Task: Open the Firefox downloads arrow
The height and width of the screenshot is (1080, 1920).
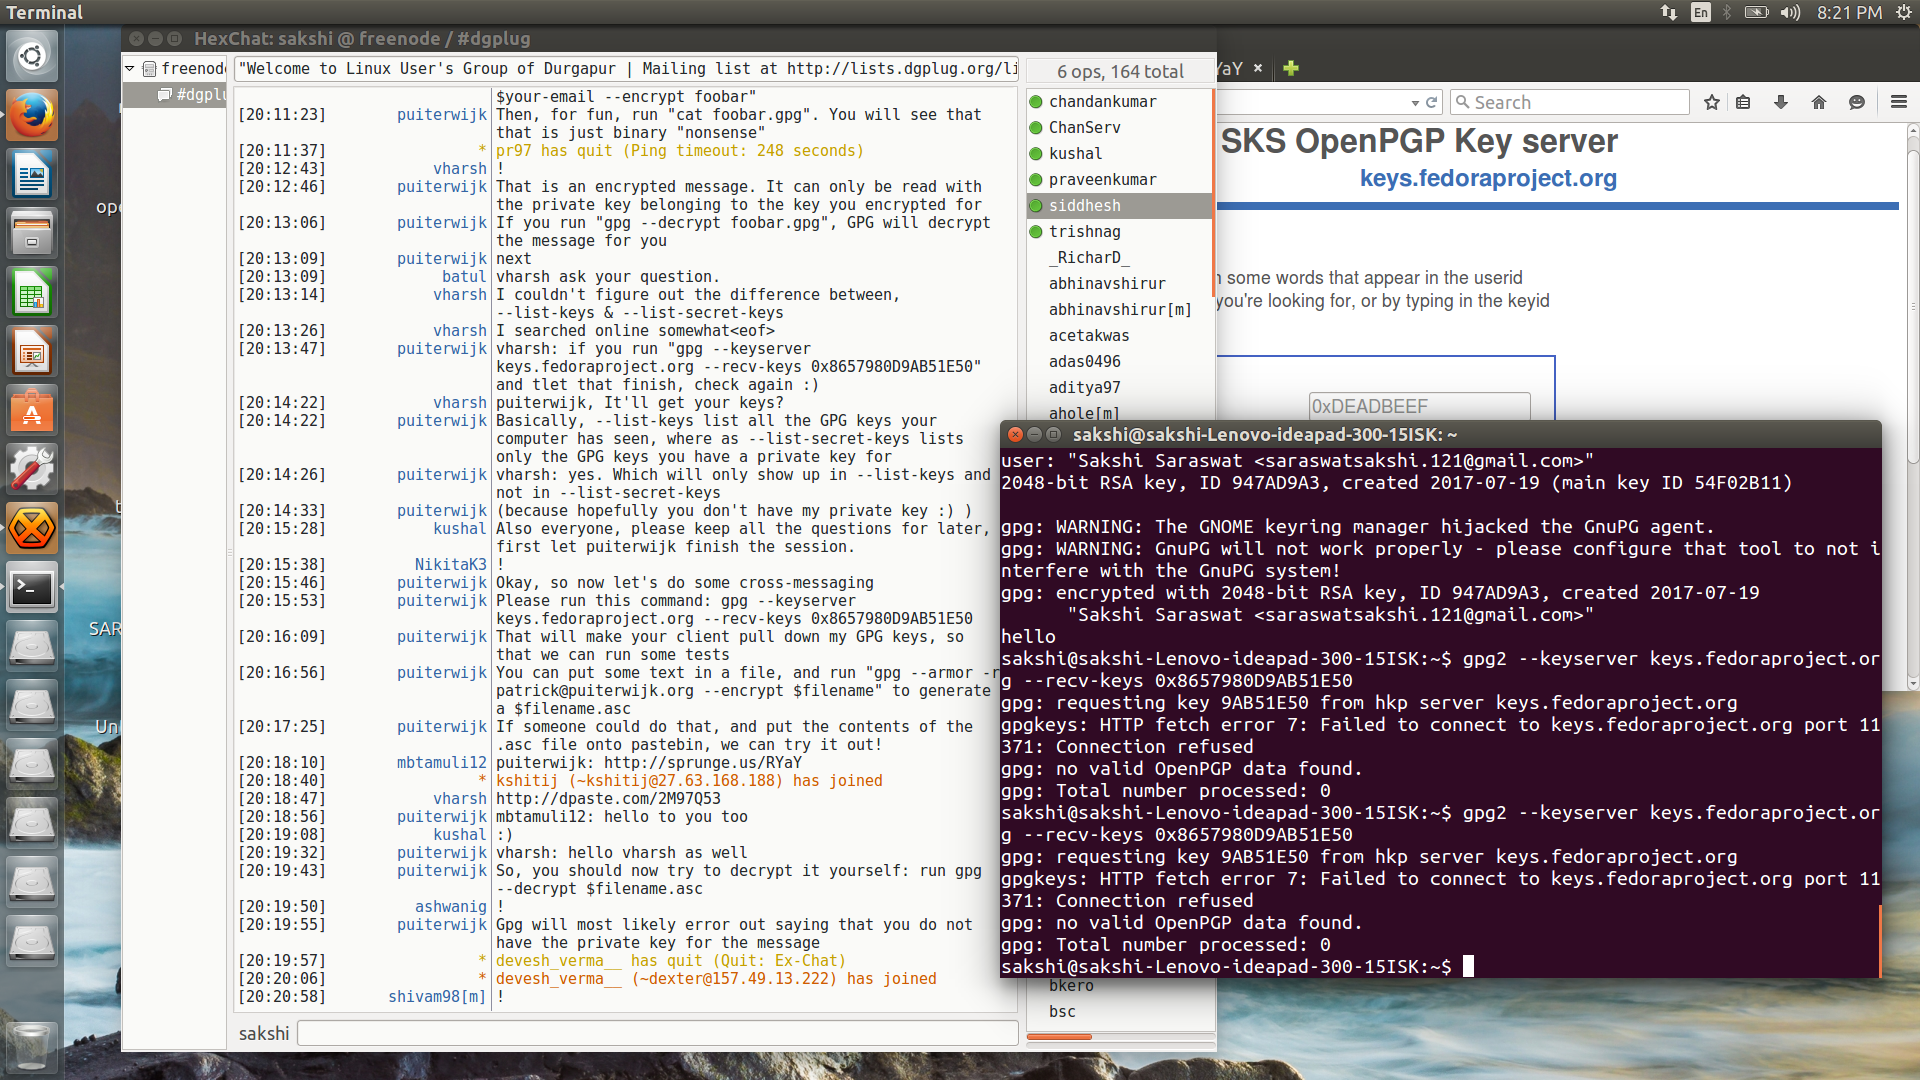Action: [x=1781, y=102]
